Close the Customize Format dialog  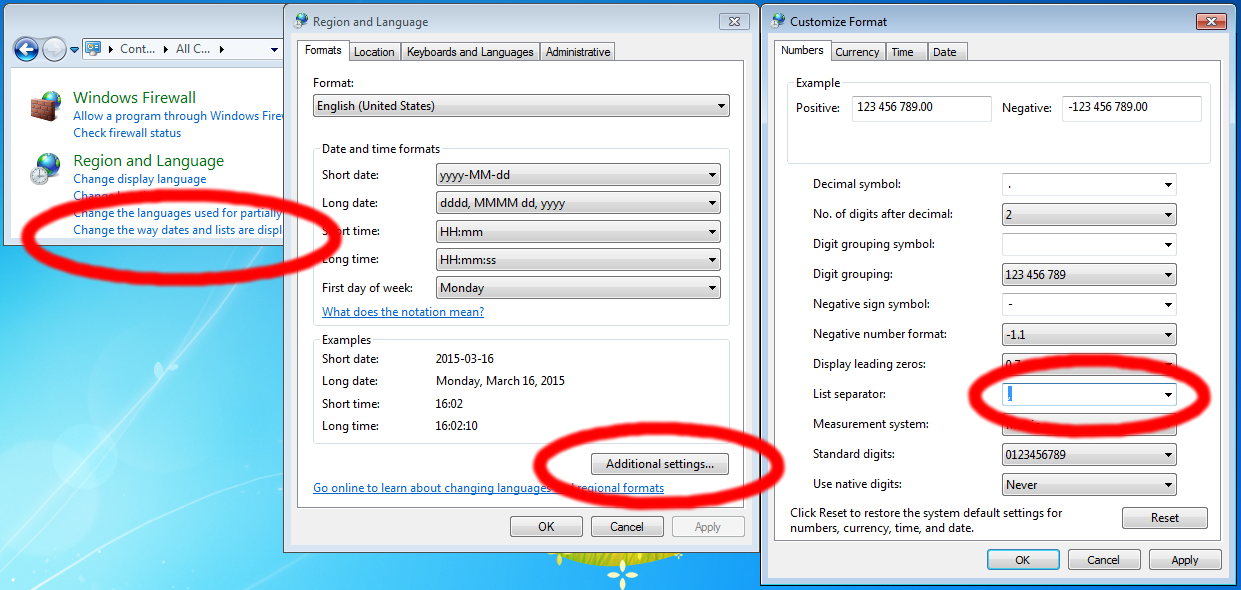(x=1210, y=21)
